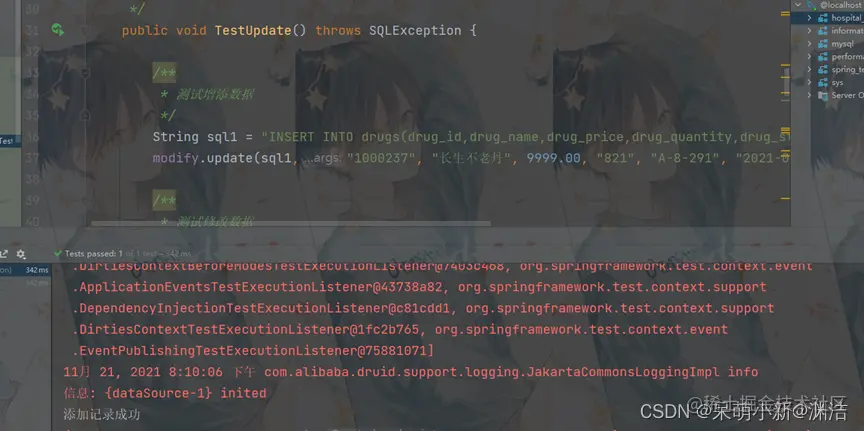Viewport: 864px width, 431px height.
Task: Collapse the @localhost data source node
Action: pos(798,5)
